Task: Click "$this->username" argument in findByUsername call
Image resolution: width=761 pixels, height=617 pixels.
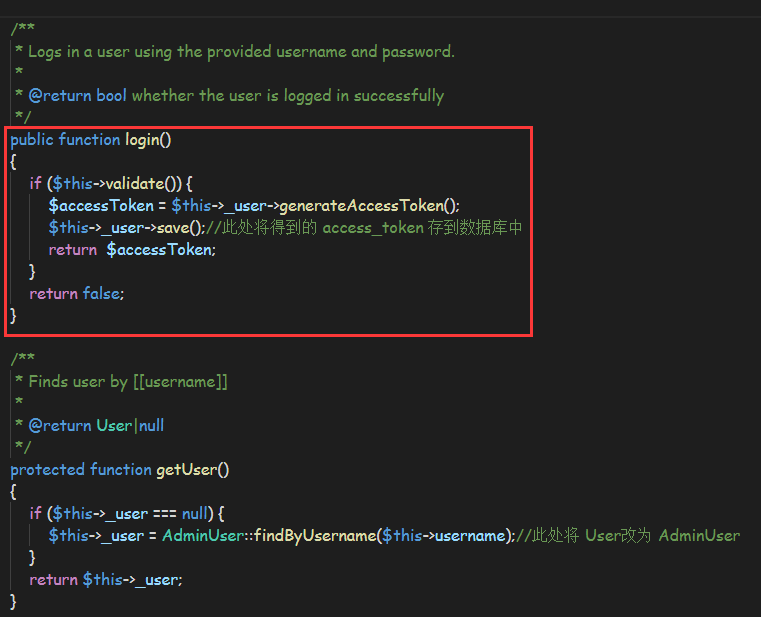Action: [x=444, y=535]
